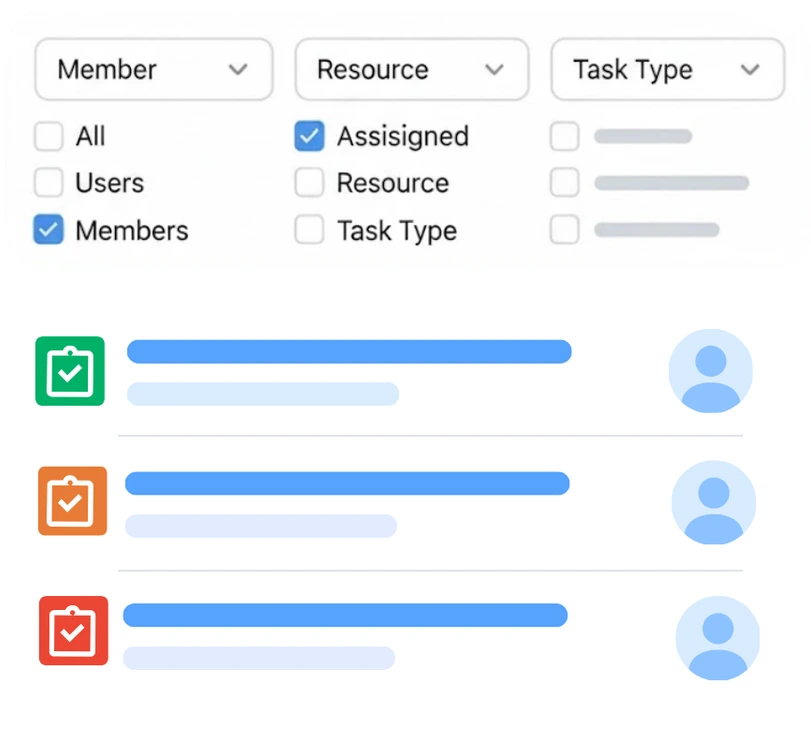Tick the Task Type checkbox option
This screenshot has height=744, width=811.
tap(309, 230)
